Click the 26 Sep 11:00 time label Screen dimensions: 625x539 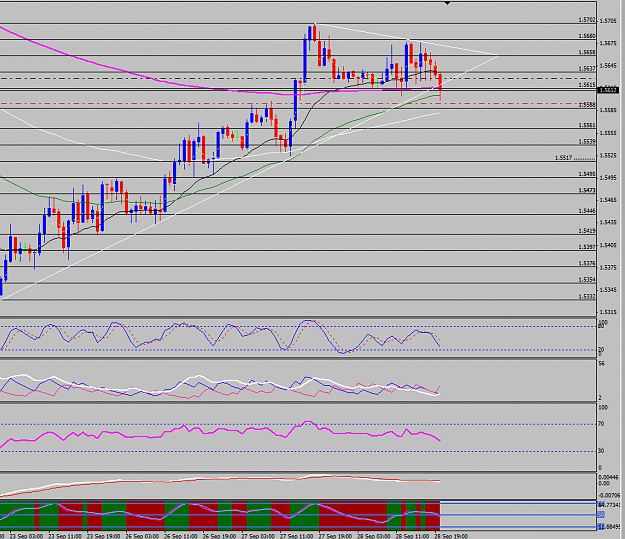tap(181, 536)
